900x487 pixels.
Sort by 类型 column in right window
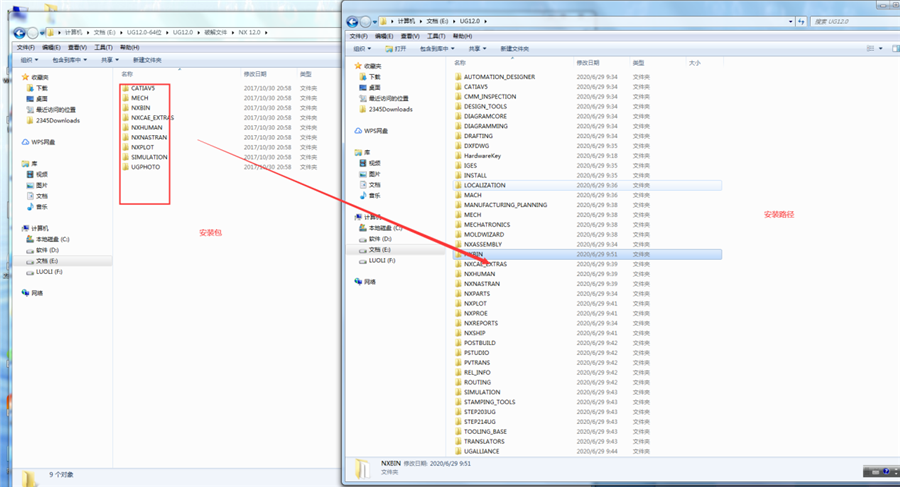click(638, 63)
